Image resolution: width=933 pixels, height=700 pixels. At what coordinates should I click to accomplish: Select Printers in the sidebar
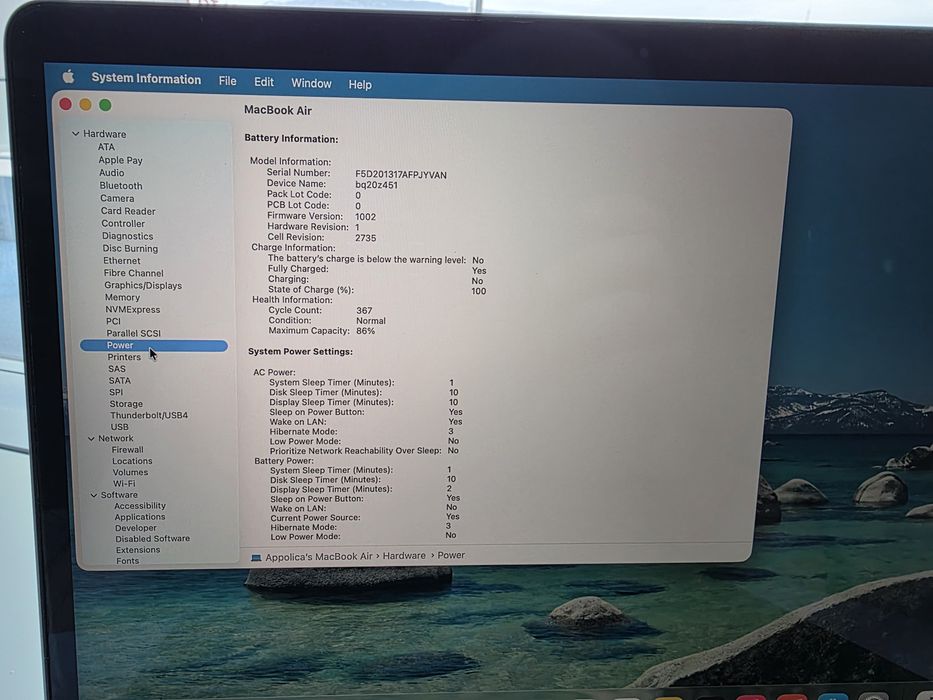click(124, 357)
